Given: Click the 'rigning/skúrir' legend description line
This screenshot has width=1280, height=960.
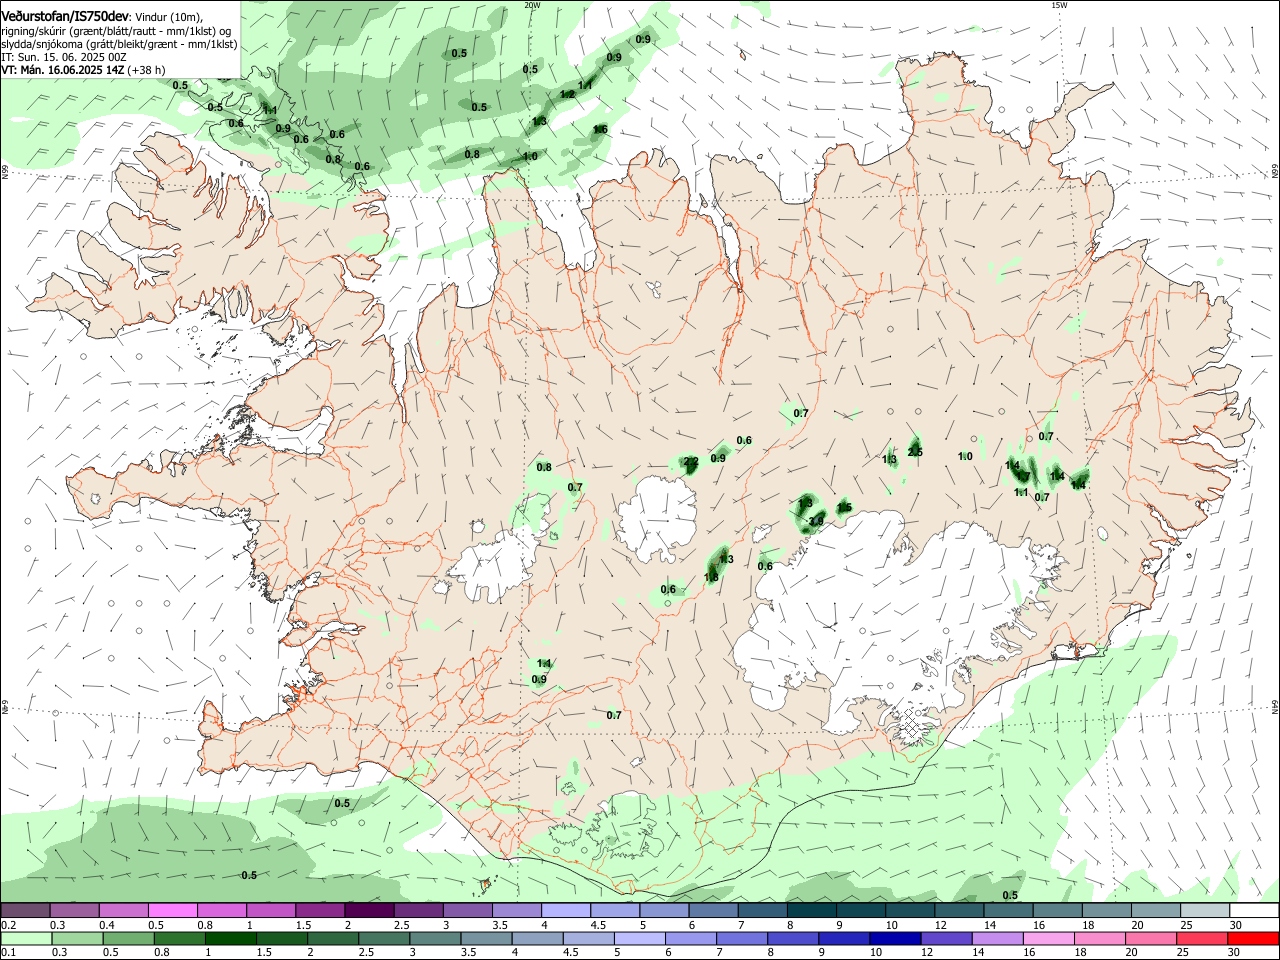Looking at the screenshot, I should point(116,30).
